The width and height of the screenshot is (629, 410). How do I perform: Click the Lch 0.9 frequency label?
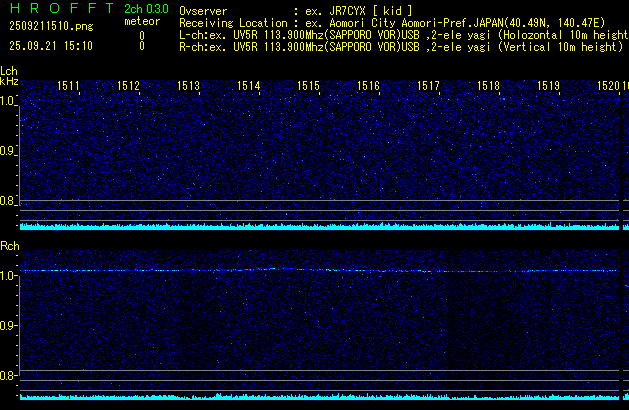(x=9, y=151)
